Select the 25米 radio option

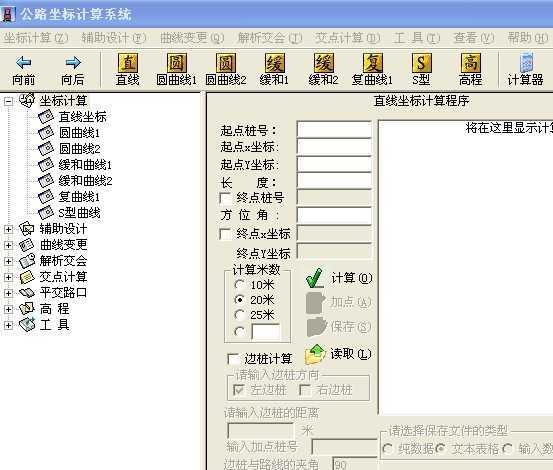[x=239, y=315]
